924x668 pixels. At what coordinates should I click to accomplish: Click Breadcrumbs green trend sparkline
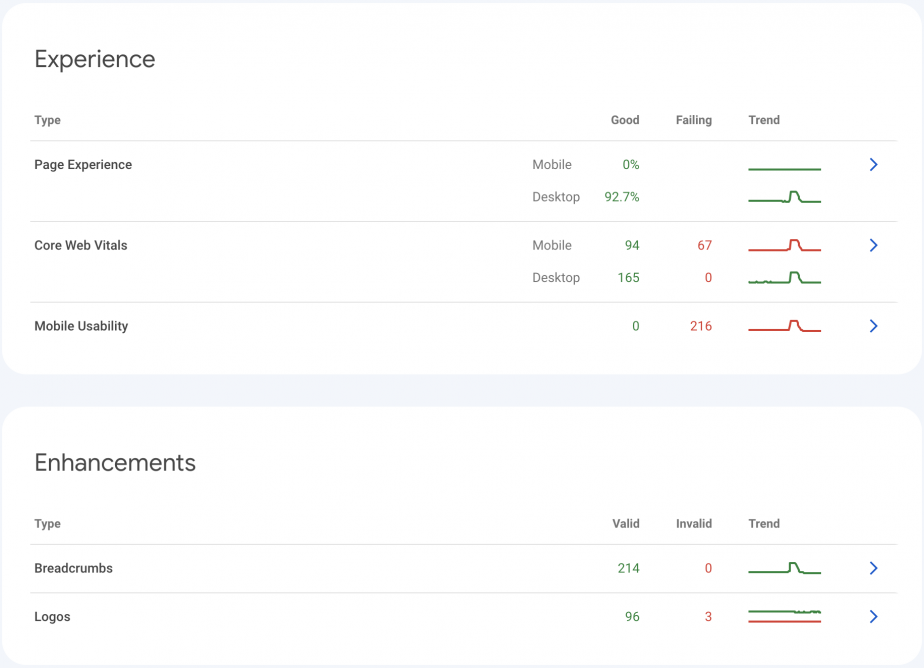[x=784, y=568]
